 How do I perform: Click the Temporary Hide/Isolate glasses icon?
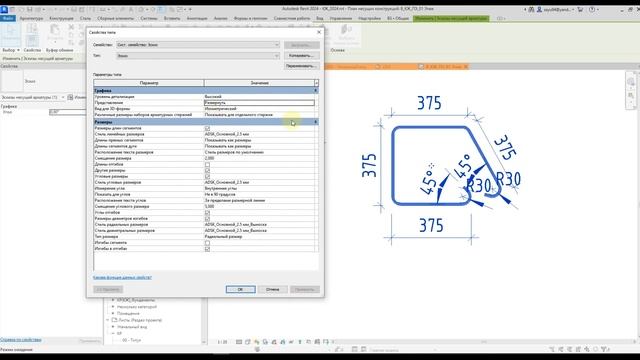[x=291, y=342]
